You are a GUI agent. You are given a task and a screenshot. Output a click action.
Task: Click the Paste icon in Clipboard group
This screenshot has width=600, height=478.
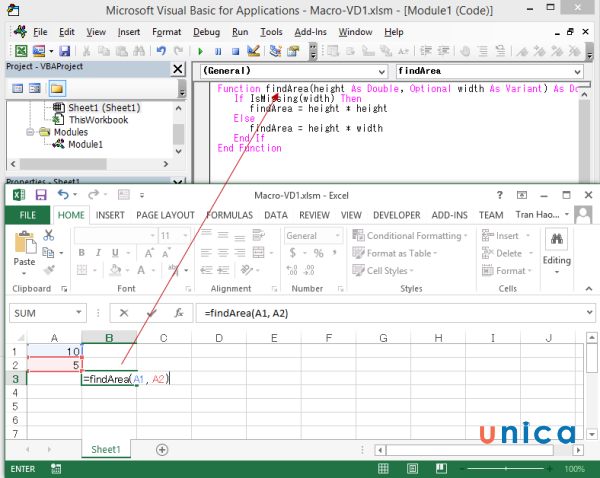pos(25,250)
